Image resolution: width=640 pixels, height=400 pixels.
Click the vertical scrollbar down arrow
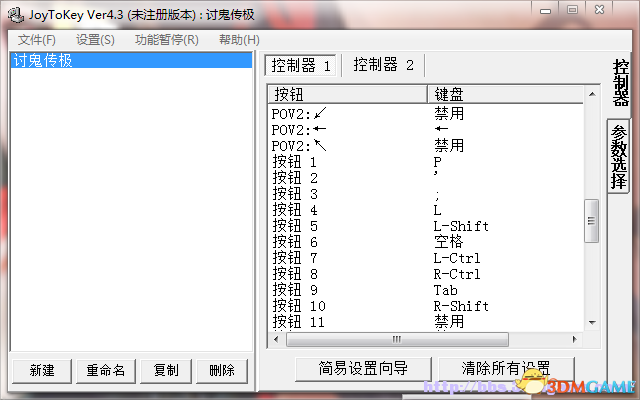[592, 322]
